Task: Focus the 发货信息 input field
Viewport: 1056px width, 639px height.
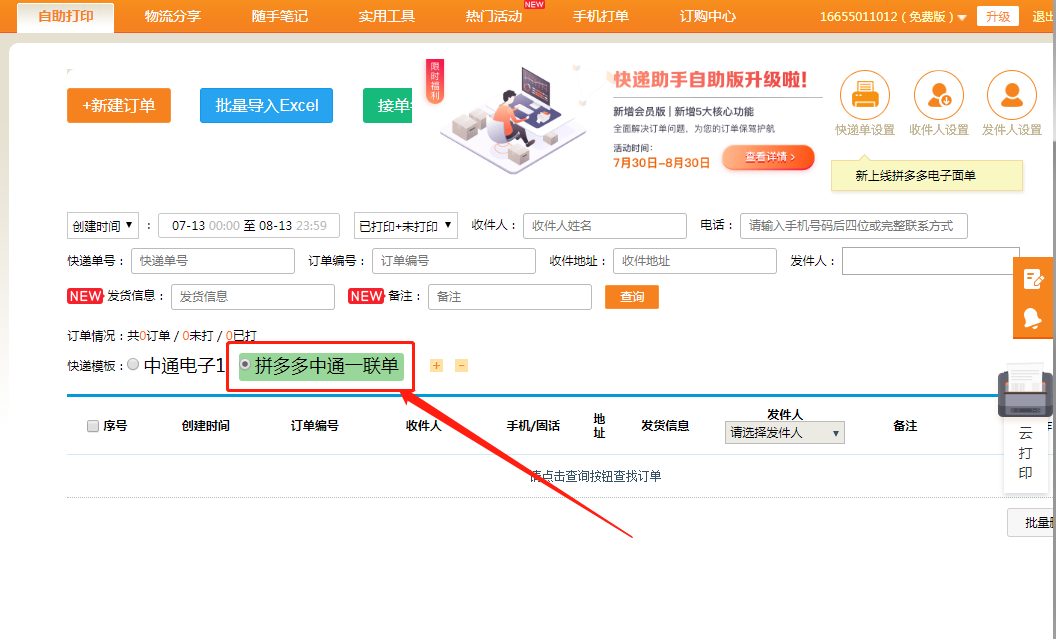Action: click(253, 297)
